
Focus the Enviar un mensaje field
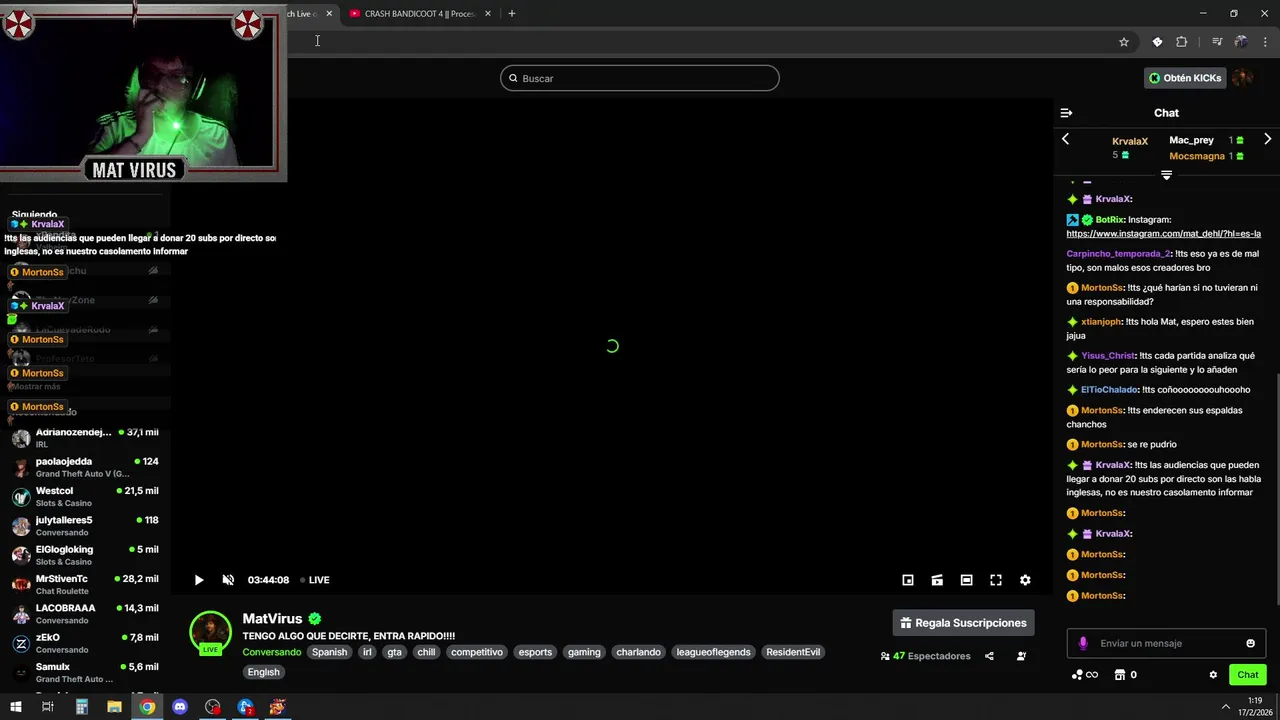[1166, 643]
